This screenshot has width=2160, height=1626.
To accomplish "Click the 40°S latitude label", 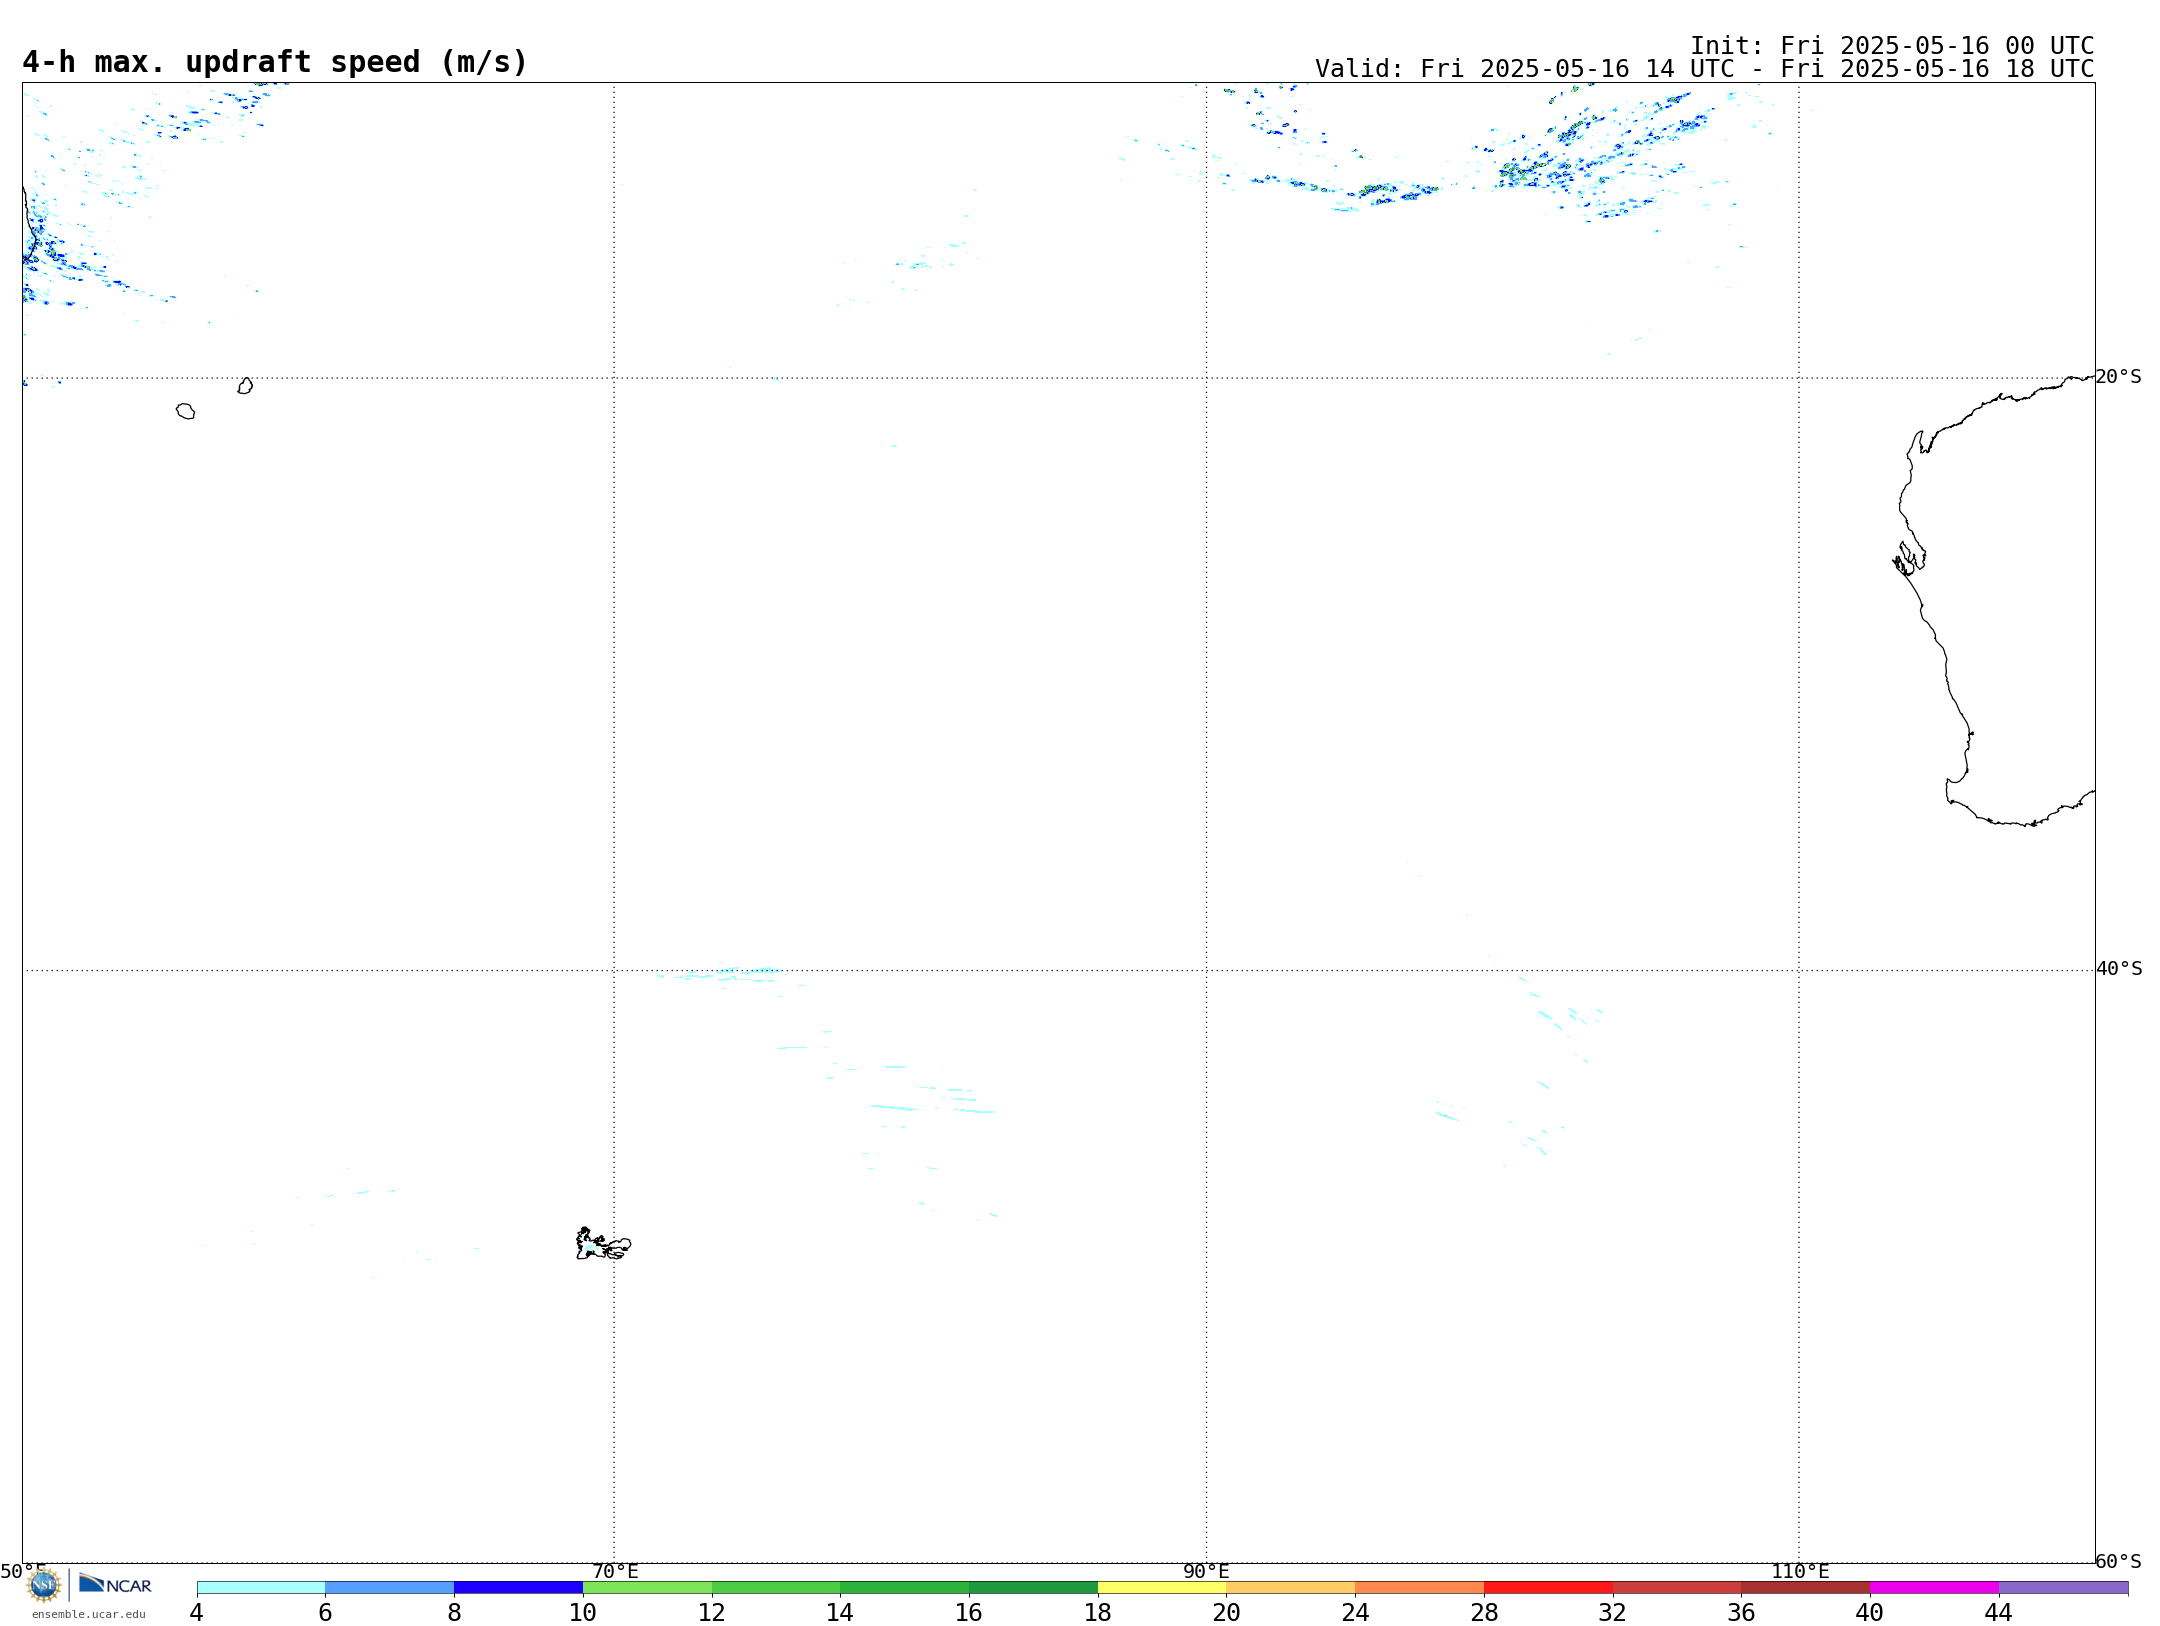I will (2119, 969).
